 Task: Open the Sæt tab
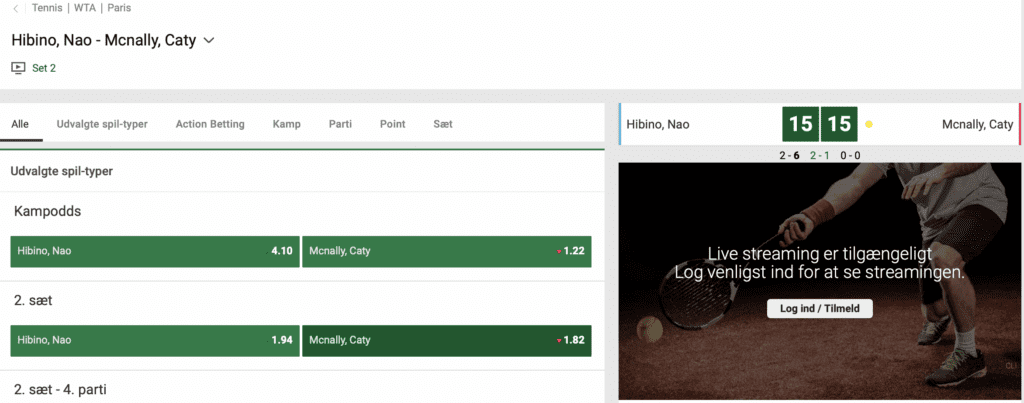[x=442, y=124]
